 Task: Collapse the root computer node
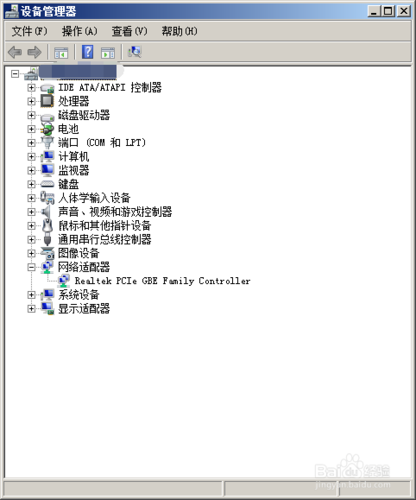tap(15, 74)
